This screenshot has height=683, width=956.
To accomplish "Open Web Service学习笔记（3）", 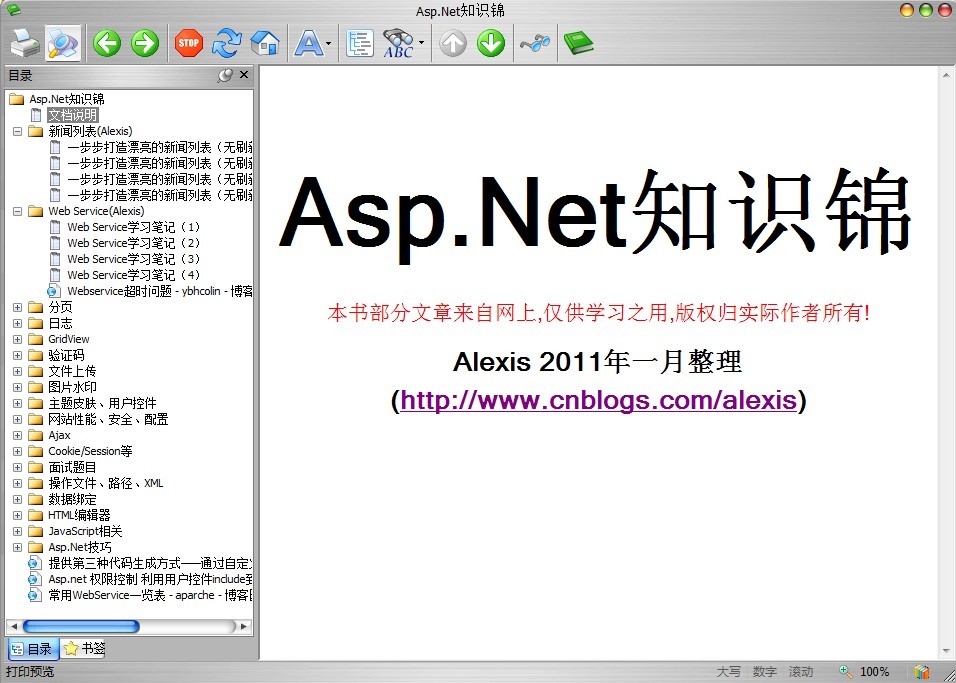I will click(134, 259).
